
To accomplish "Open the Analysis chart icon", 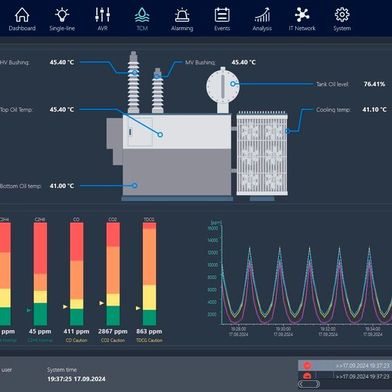I will pos(262,15).
